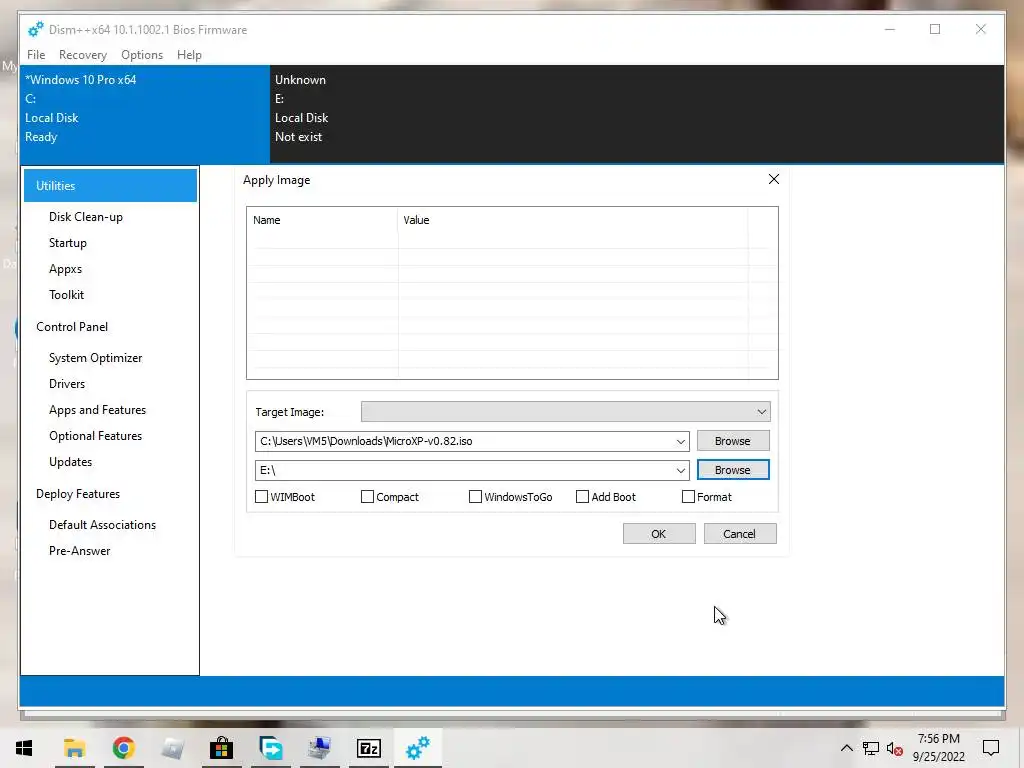Open 7-Zip from the taskbar

pyautogui.click(x=368, y=748)
